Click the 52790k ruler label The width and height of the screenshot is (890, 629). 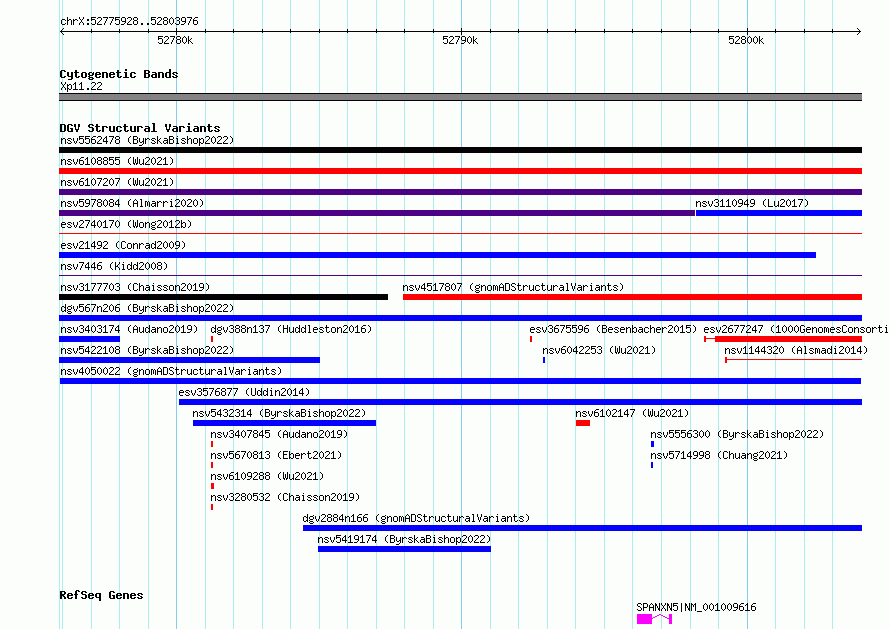(x=460, y=40)
